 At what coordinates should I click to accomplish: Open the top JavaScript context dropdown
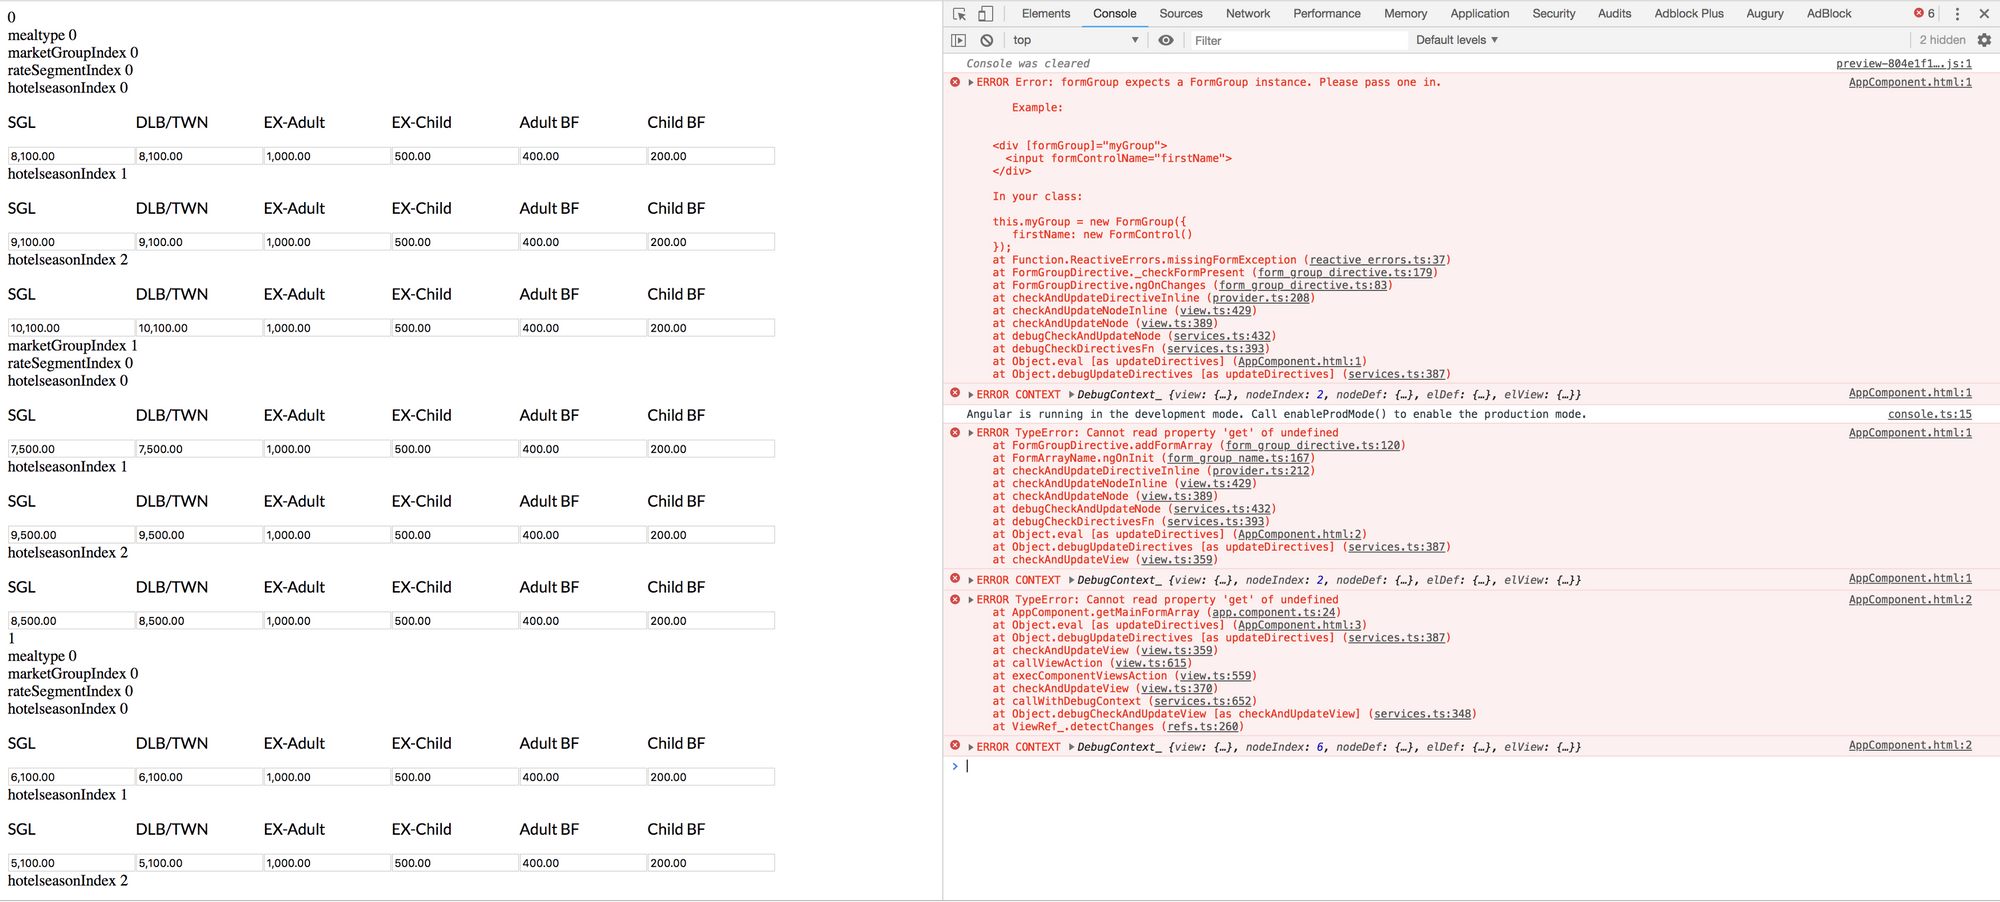coord(1075,40)
